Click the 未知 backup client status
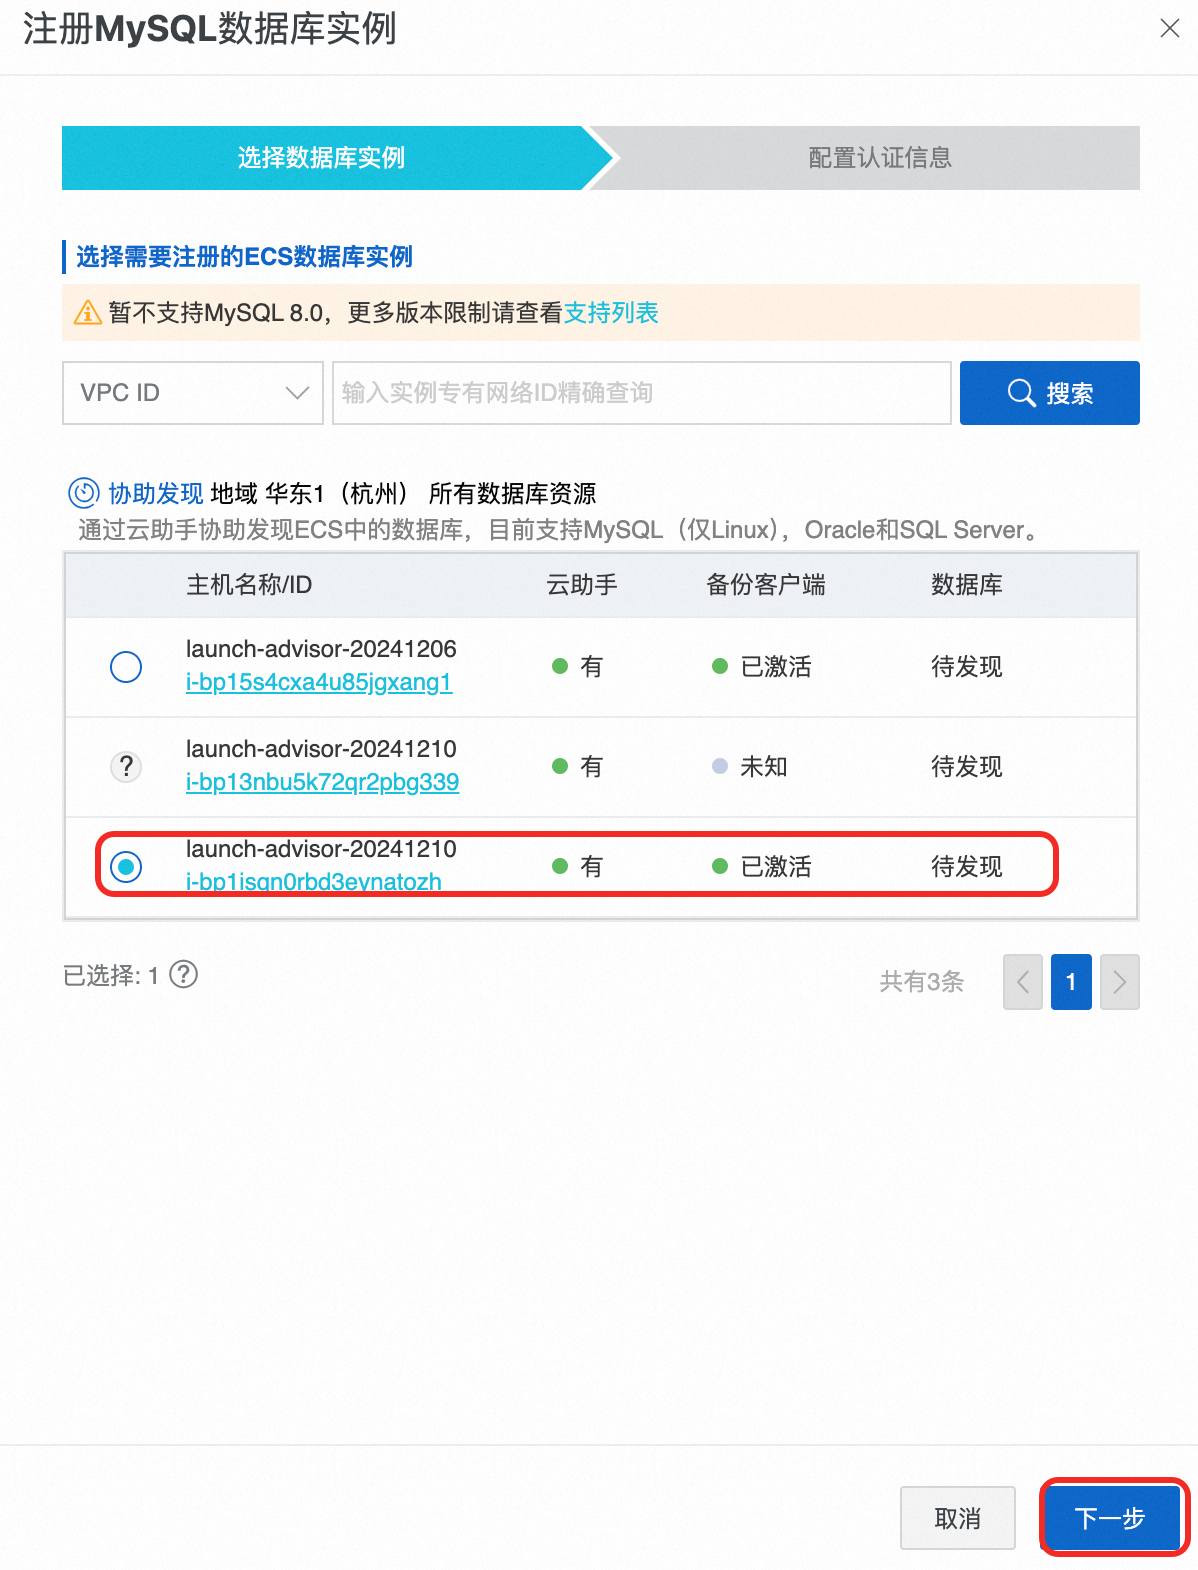 click(x=764, y=767)
